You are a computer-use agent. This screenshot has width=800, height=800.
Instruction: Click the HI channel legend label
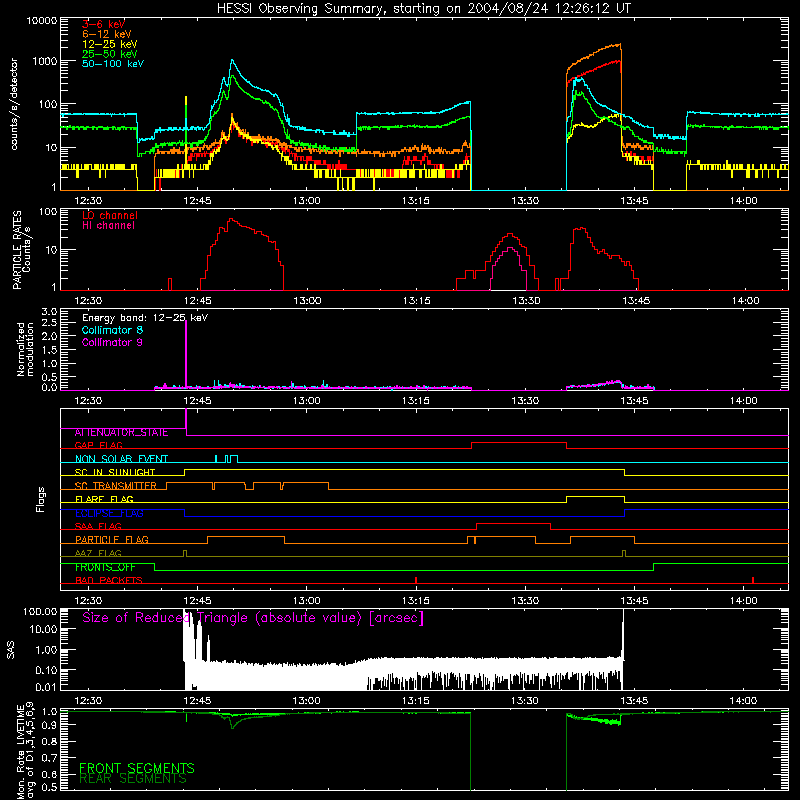coord(109,226)
